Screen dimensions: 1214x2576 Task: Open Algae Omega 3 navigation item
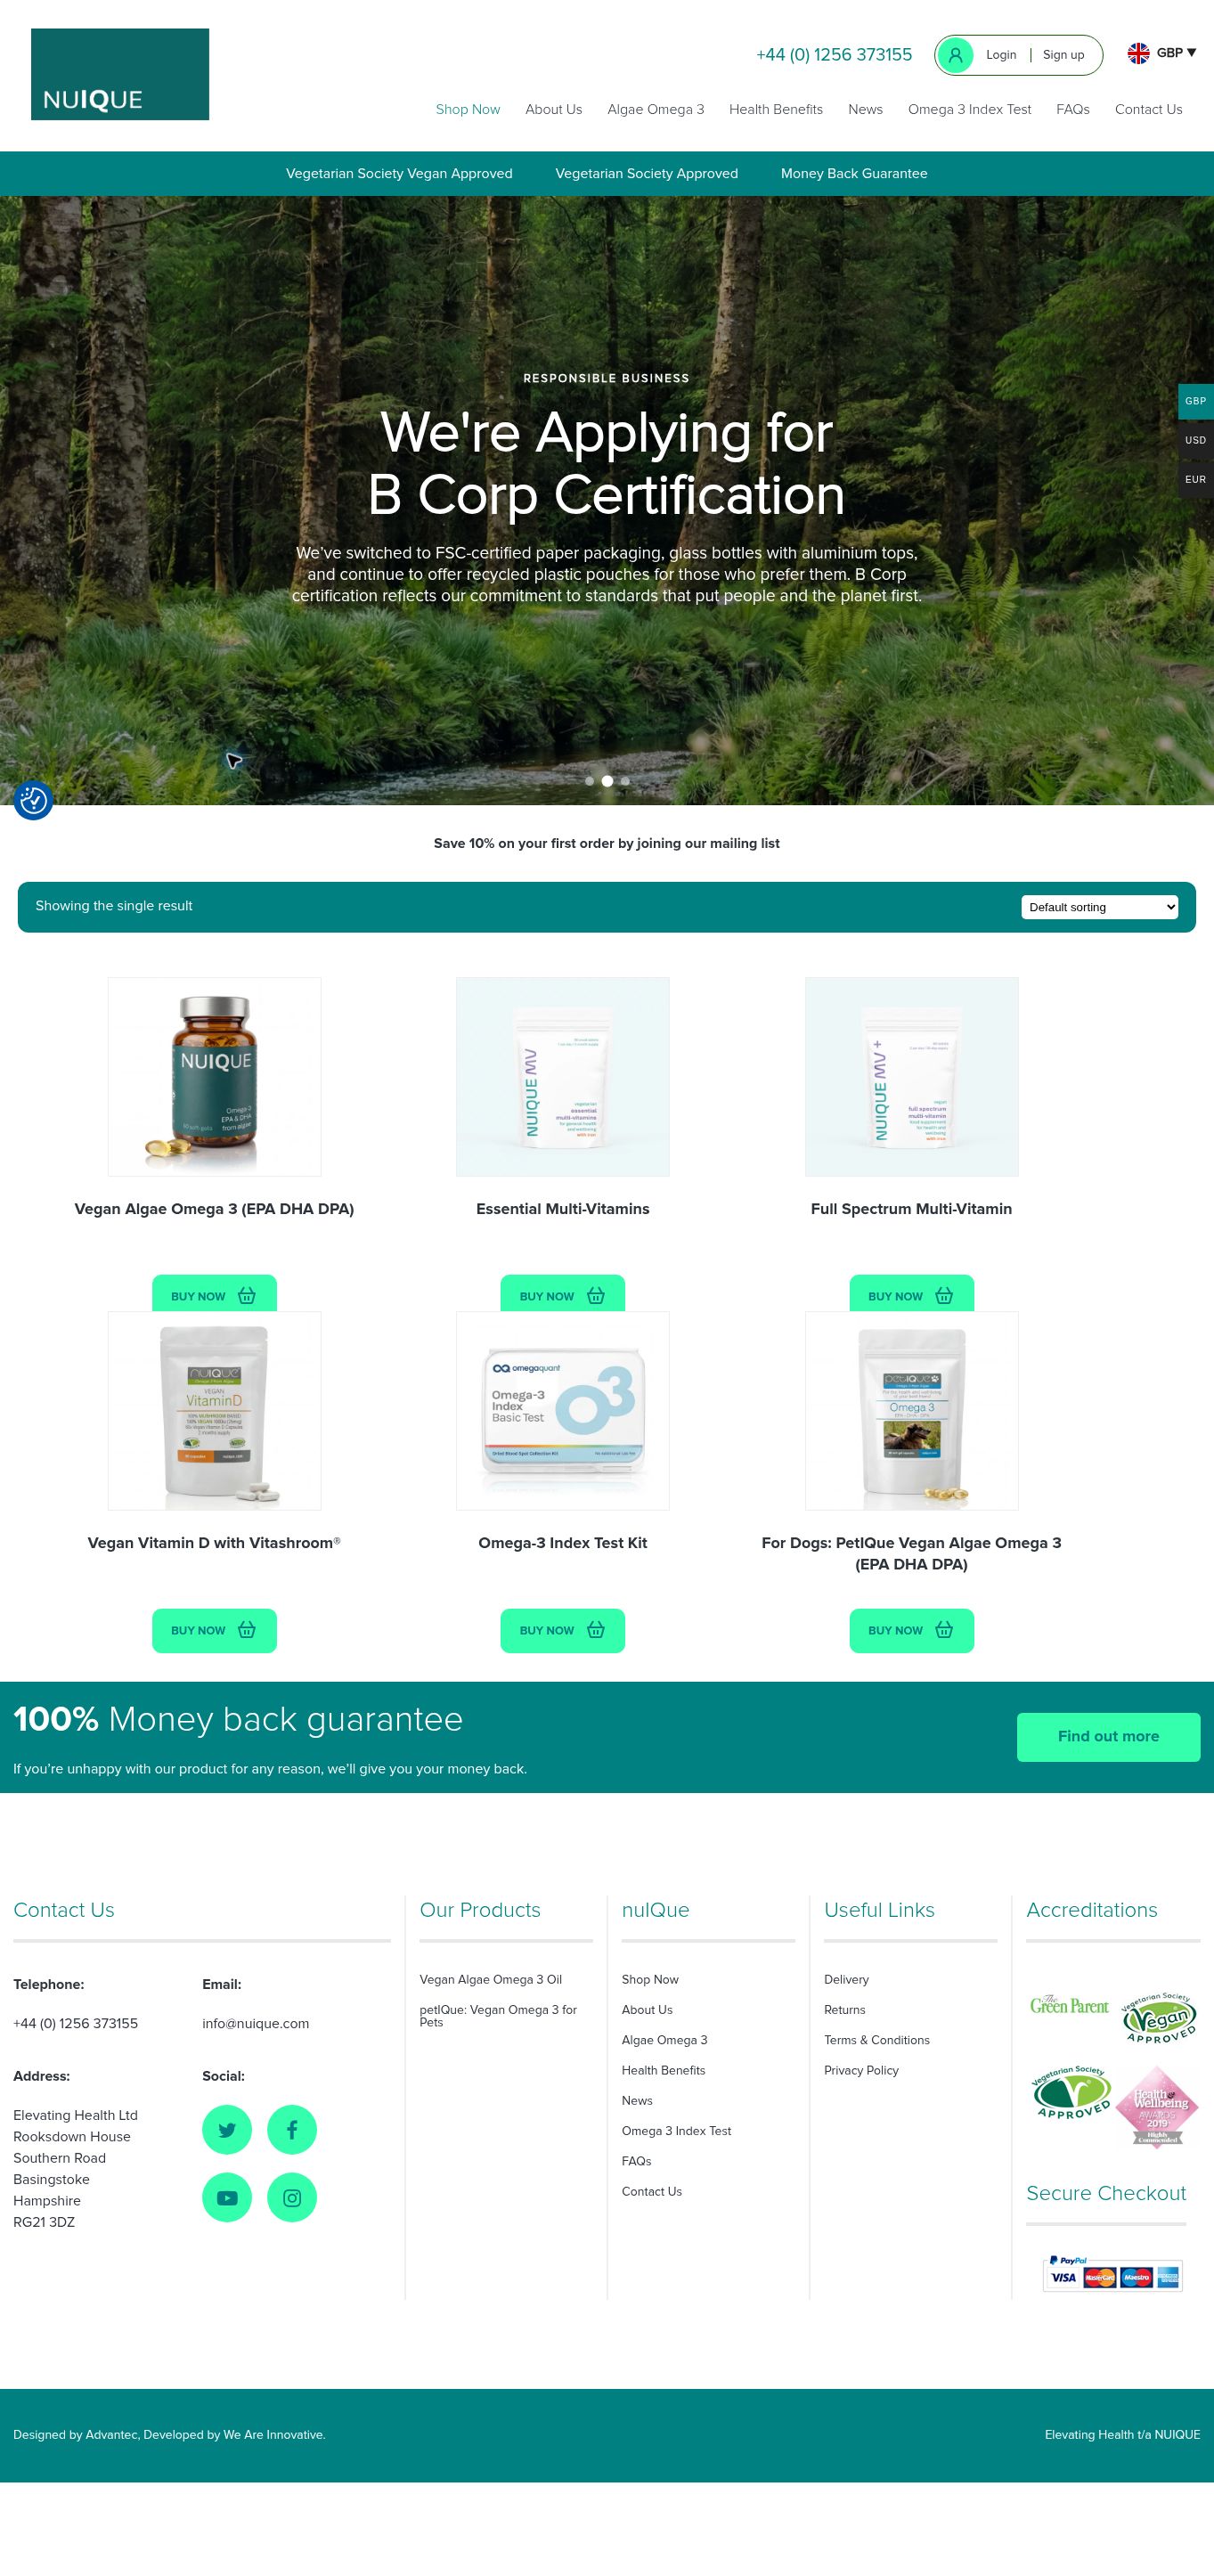coord(656,109)
